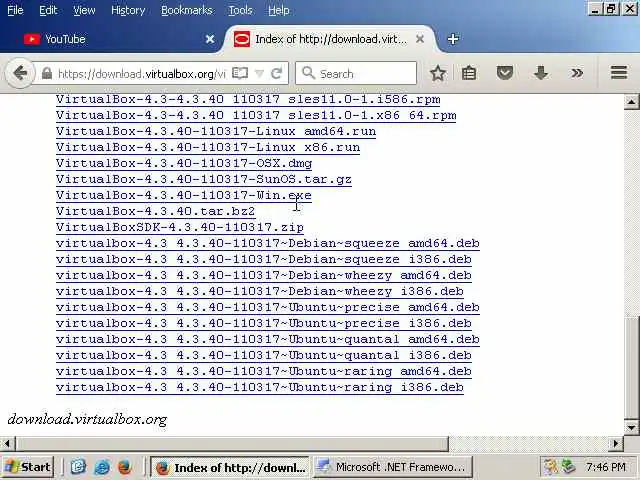640x480 pixels.
Task: Download Ubuntu quantal amd64.deb link
Action: [x=268, y=340]
